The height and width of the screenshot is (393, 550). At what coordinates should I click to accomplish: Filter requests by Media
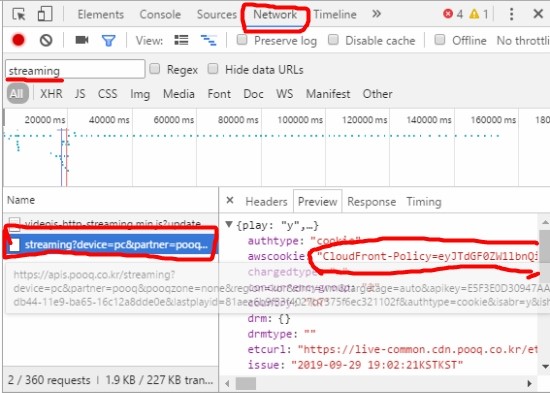179,94
